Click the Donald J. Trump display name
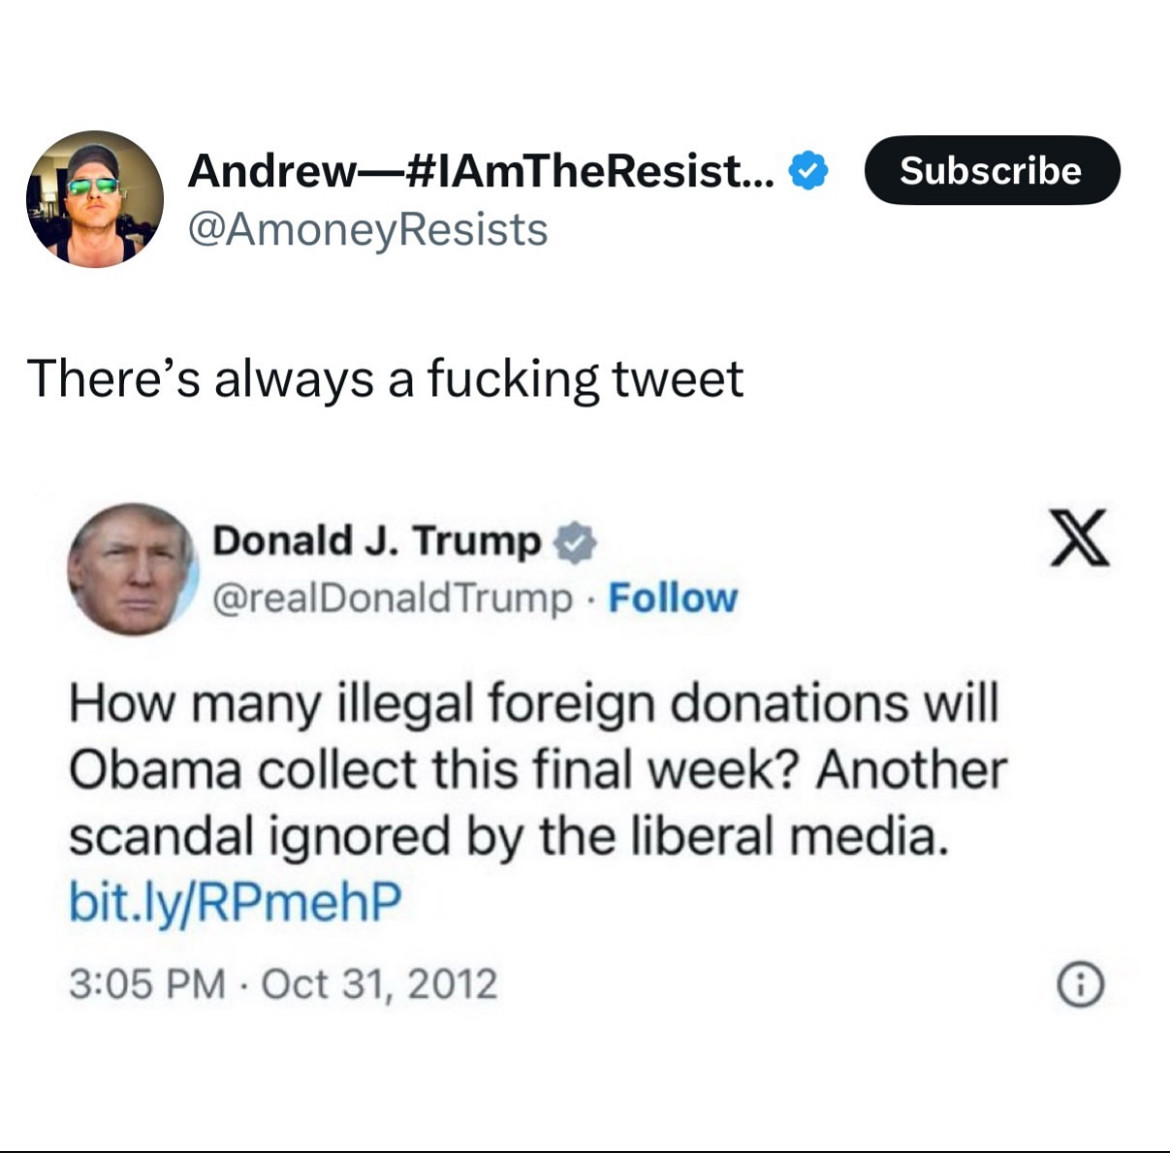Image resolution: width=1170 pixels, height=1153 pixels. 377,540
